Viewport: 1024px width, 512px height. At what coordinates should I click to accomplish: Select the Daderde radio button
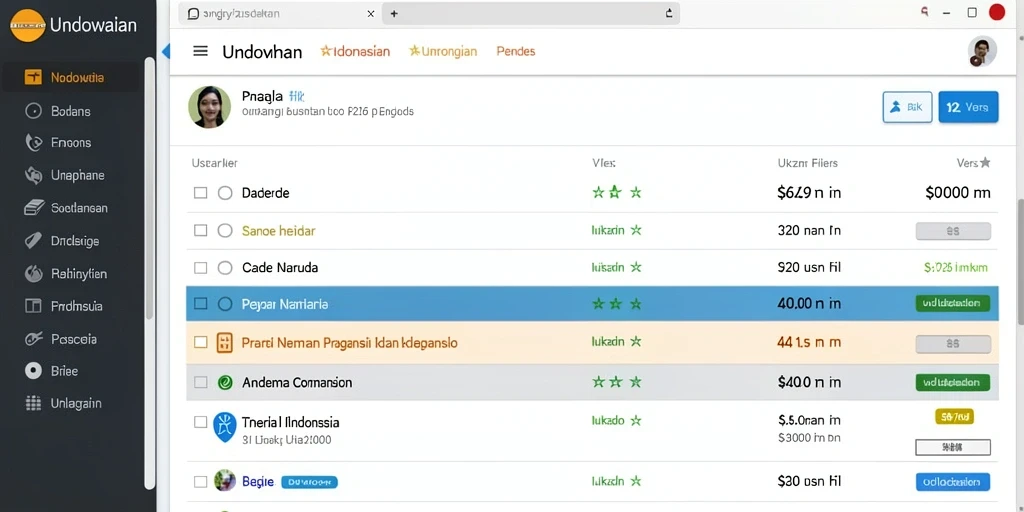point(225,193)
